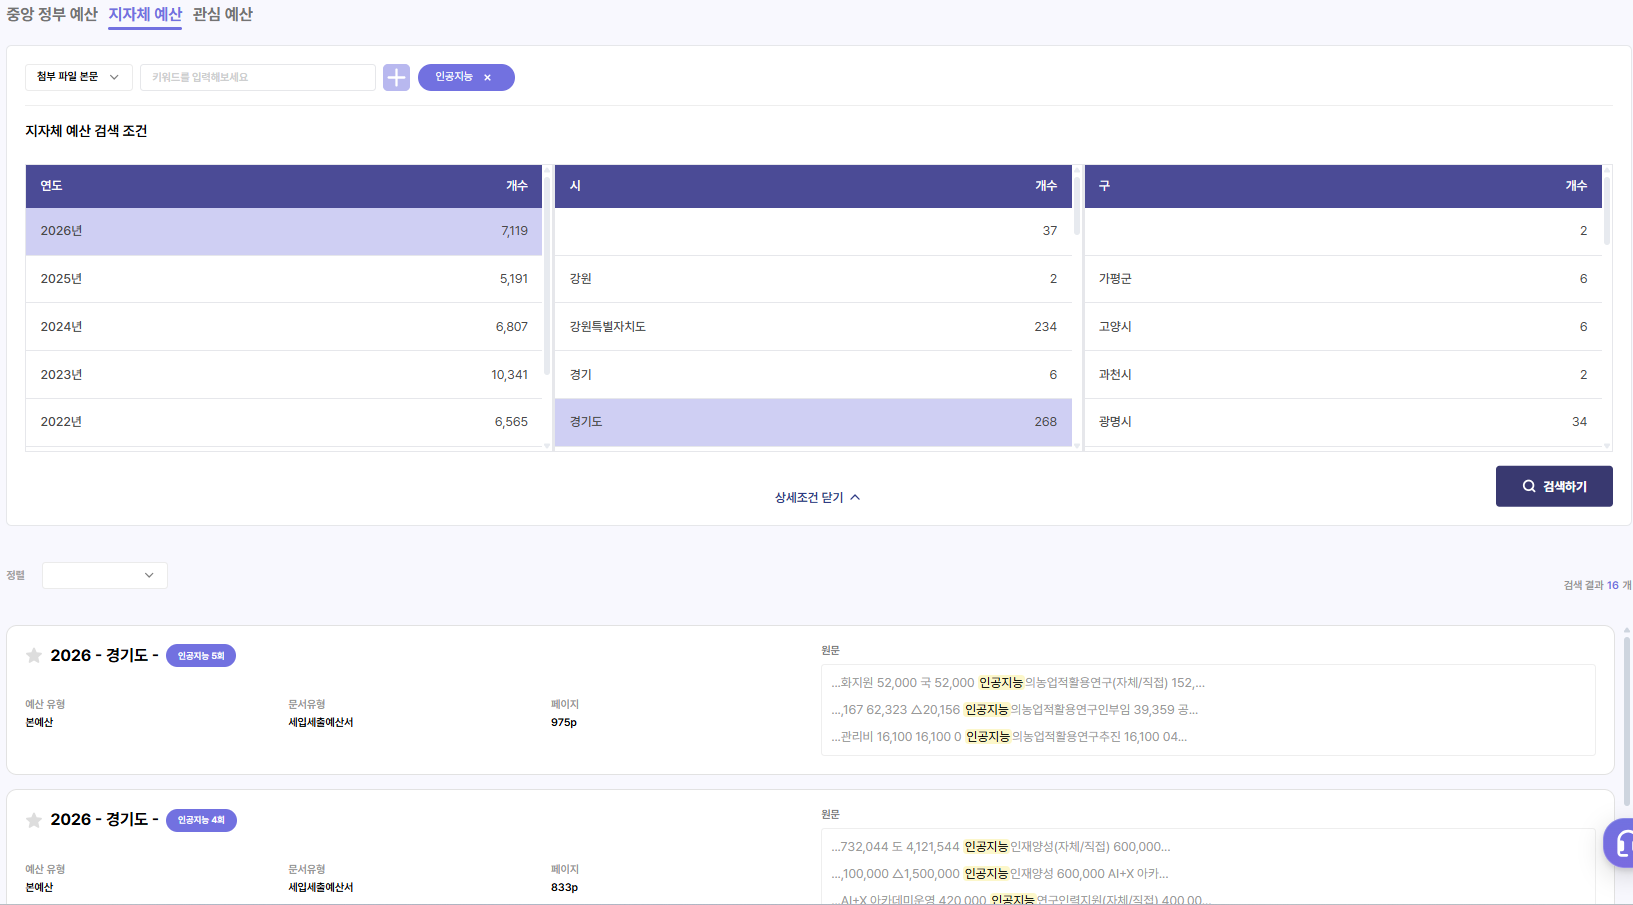The width and height of the screenshot is (1633, 905).
Task: Remove the 인공지능 keyword chip
Action: pos(487,78)
